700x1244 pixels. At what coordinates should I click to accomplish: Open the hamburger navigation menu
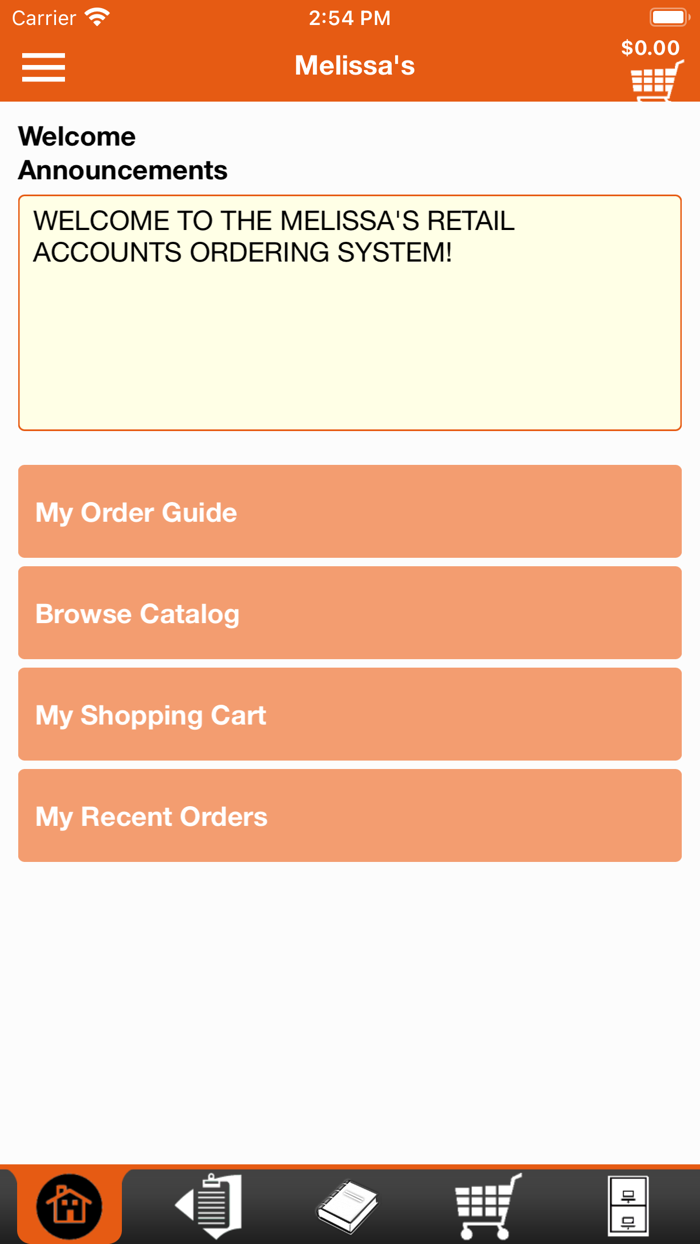point(43,68)
